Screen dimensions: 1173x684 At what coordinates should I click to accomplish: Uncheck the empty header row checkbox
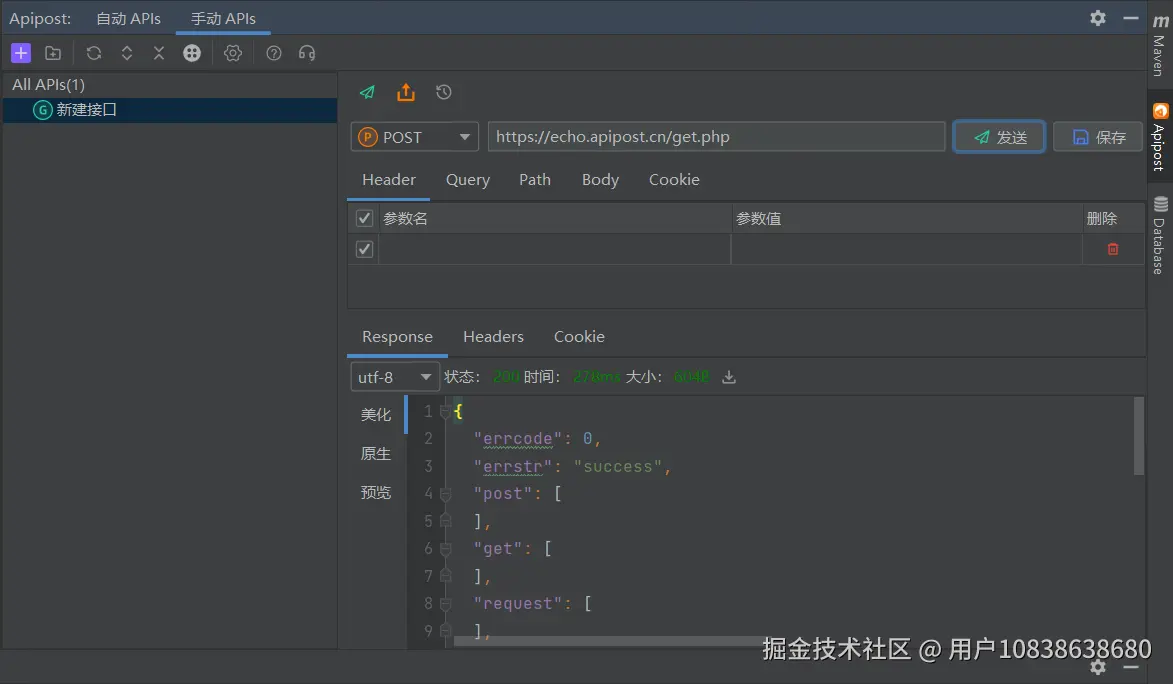(364, 249)
